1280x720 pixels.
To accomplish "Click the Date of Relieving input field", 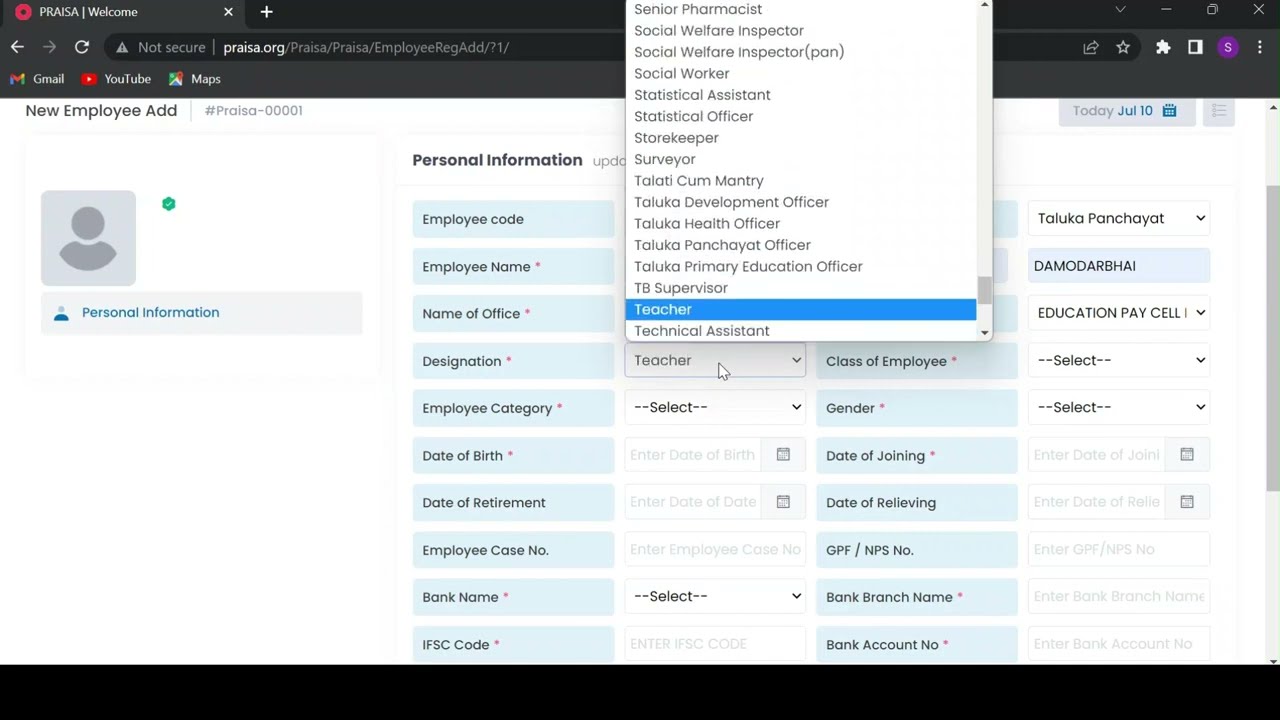I will pyautogui.click(x=1096, y=502).
